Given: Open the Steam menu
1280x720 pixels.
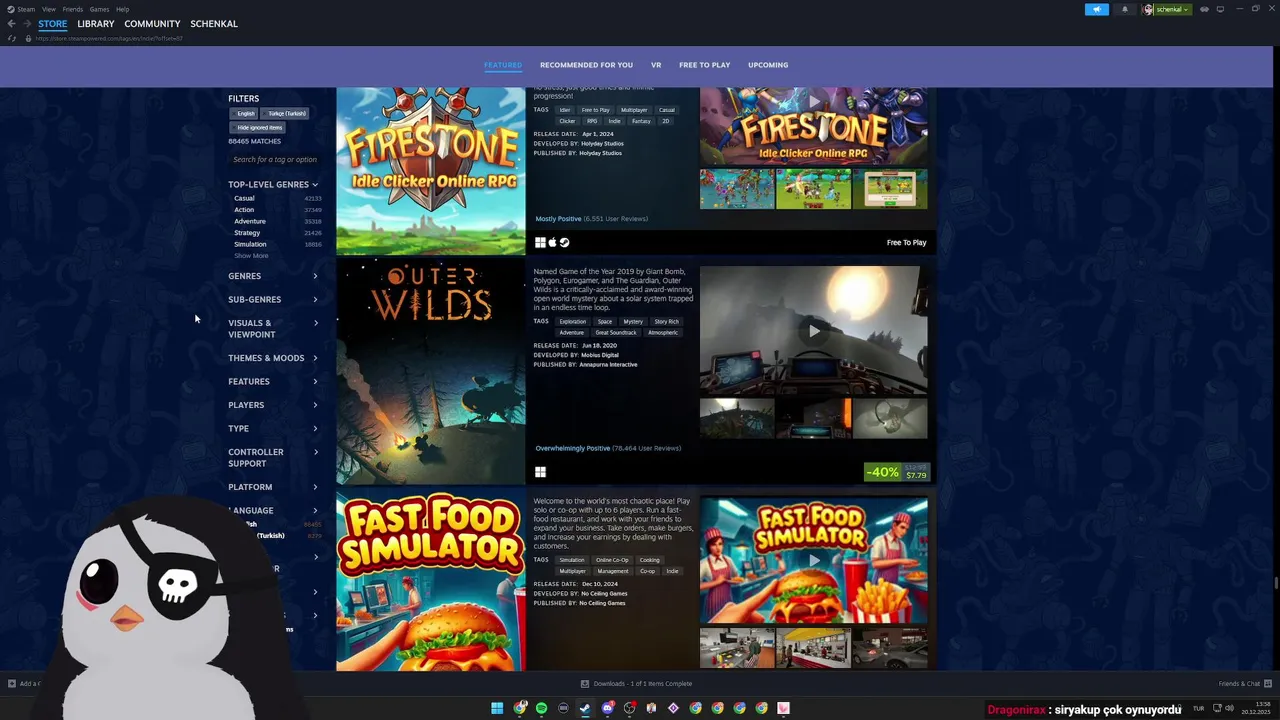Looking at the screenshot, I should tap(21, 9).
